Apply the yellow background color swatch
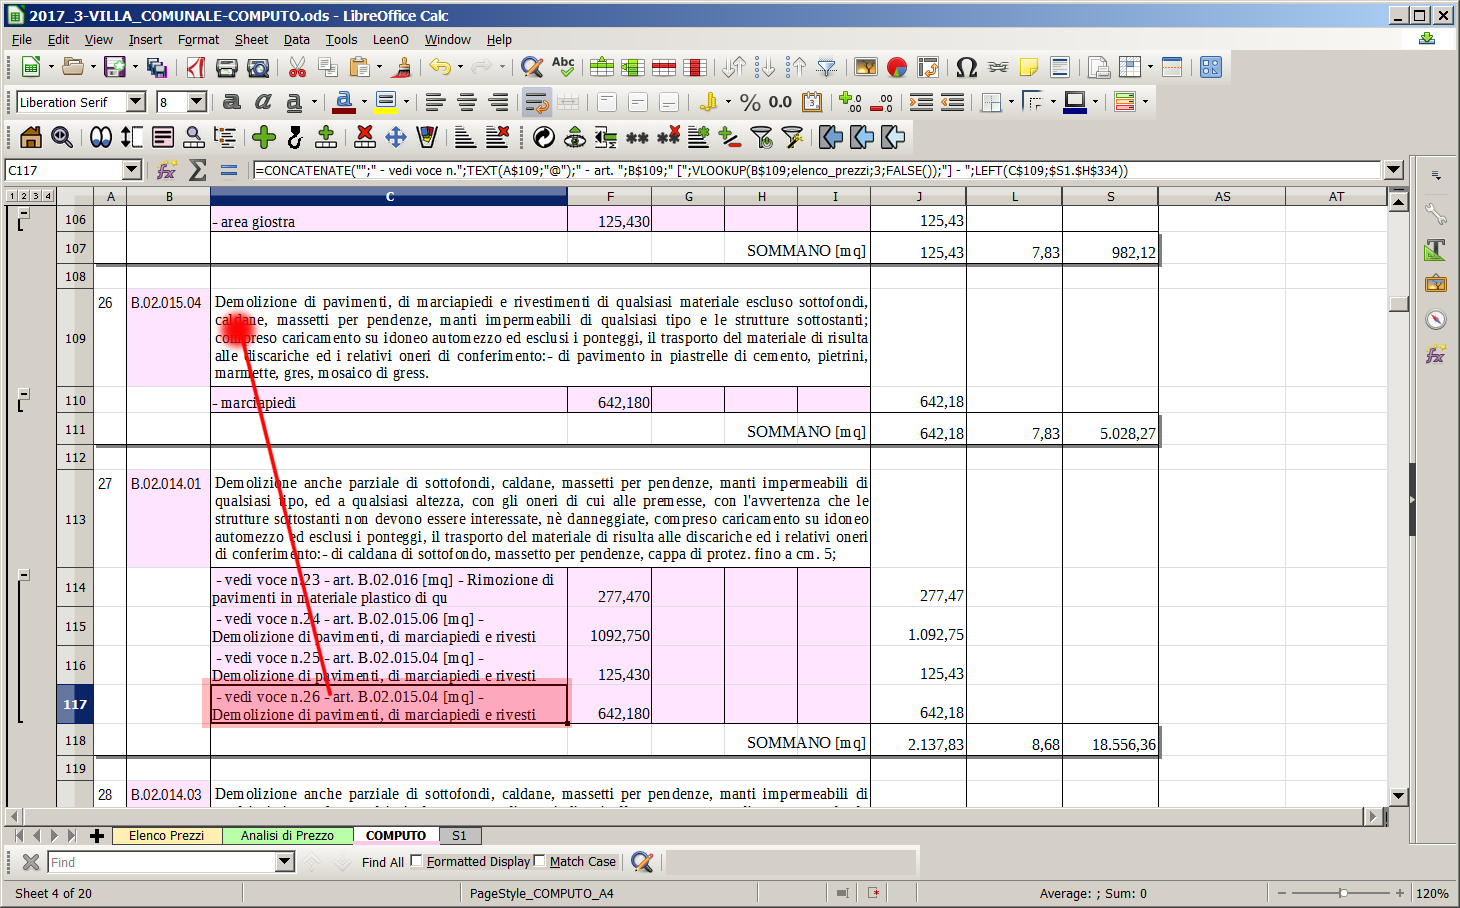Image resolution: width=1460 pixels, height=908 pixels. (x=386, y=102)
